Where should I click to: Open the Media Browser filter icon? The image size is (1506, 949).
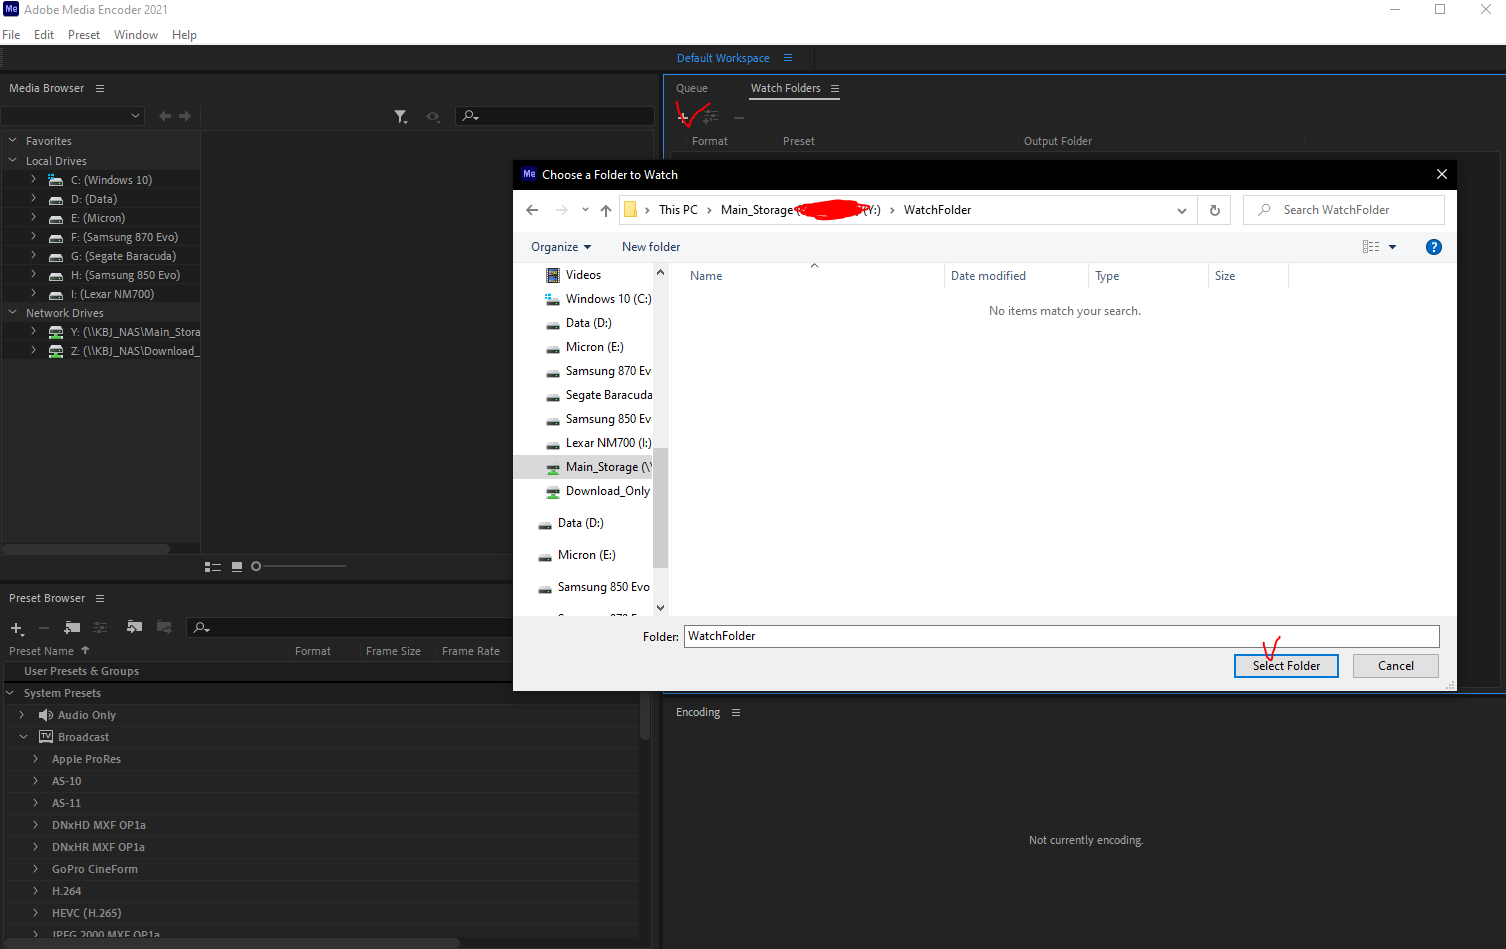[400, 117]
